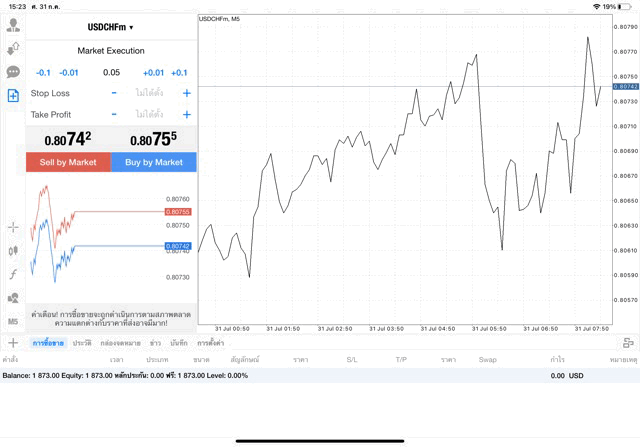This screenshot has width=640, height=447.
Task: Click the 0.05 volume field
Action: (x=111, y=73)
